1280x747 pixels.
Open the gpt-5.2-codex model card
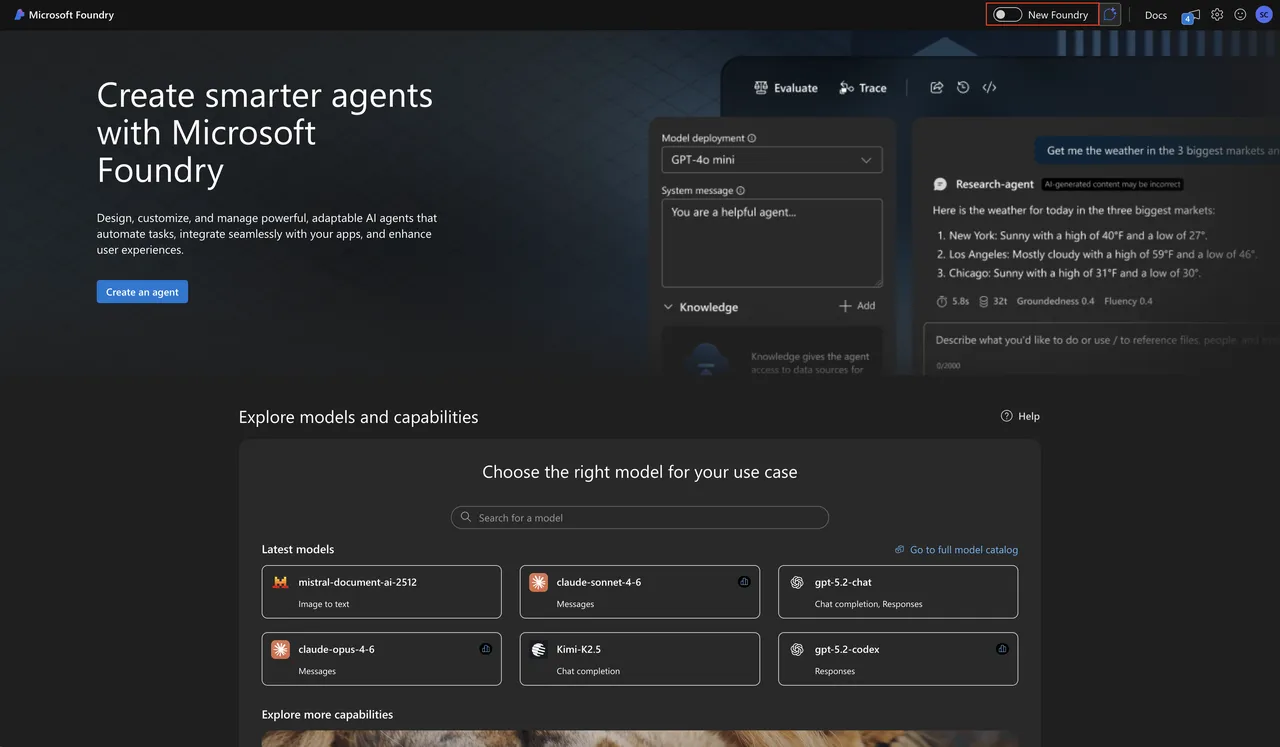coord(898,659)
